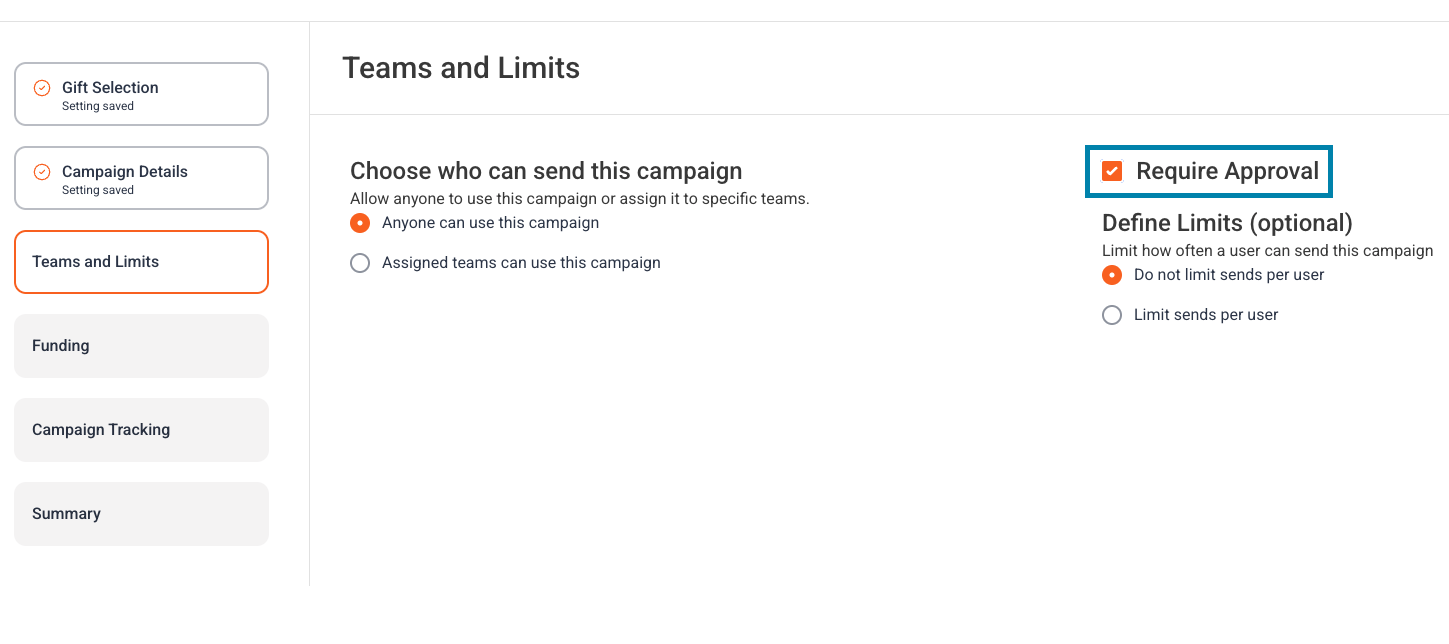1449x644 pixels.
Task: Open the Gift Selection step
Action: pyautogui.click(x=141, y=94)
